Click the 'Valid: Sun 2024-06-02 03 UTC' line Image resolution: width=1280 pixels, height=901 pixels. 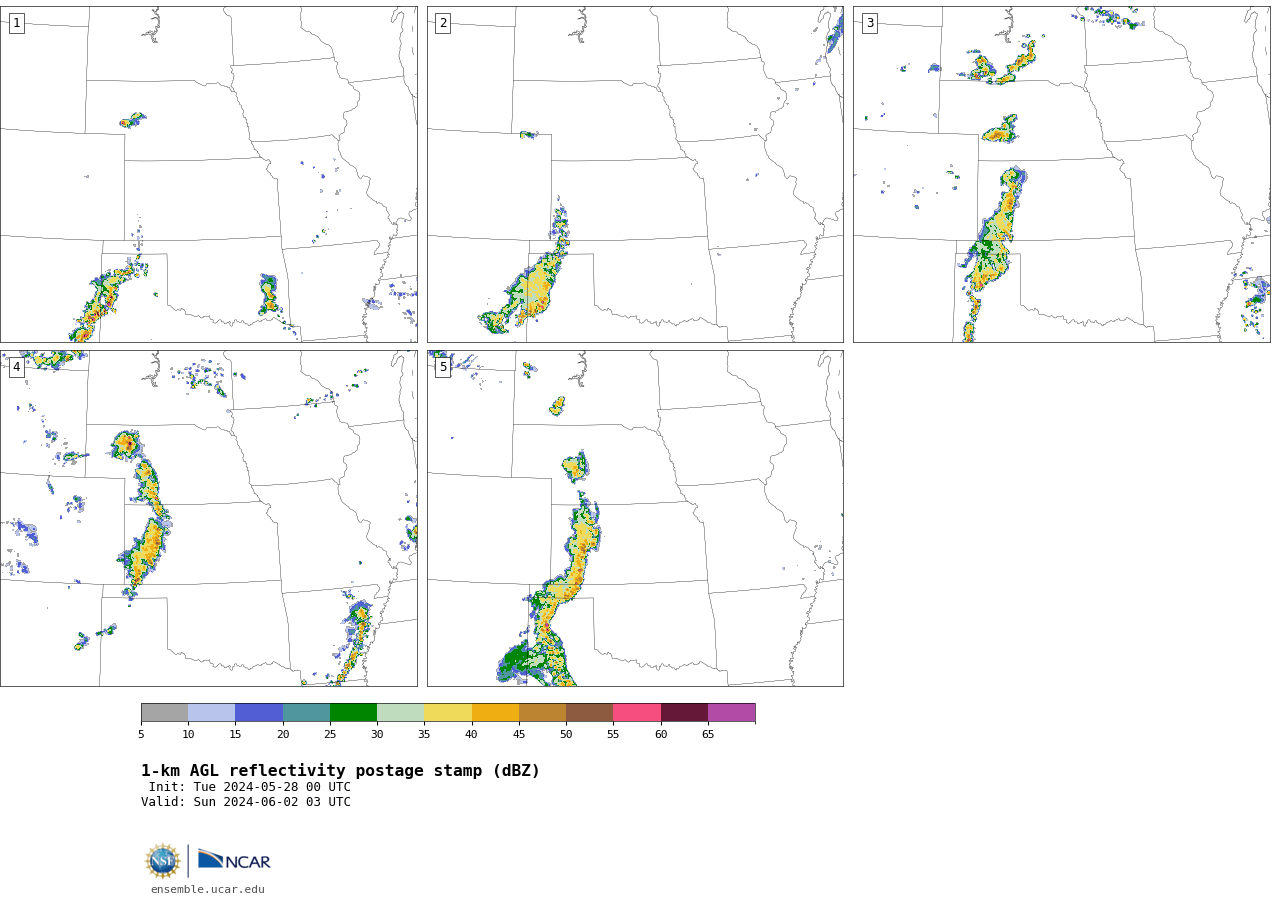pos(246,802)
